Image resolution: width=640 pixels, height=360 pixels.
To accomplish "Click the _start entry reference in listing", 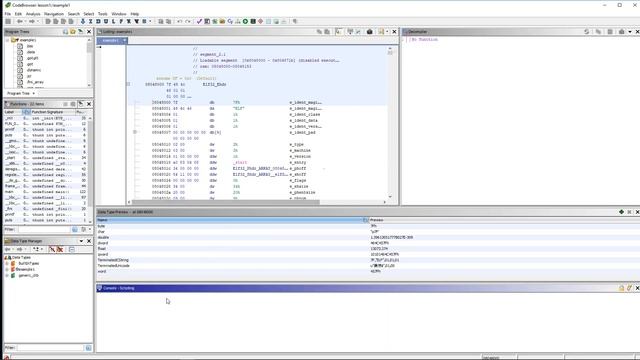I will point(240,162).
